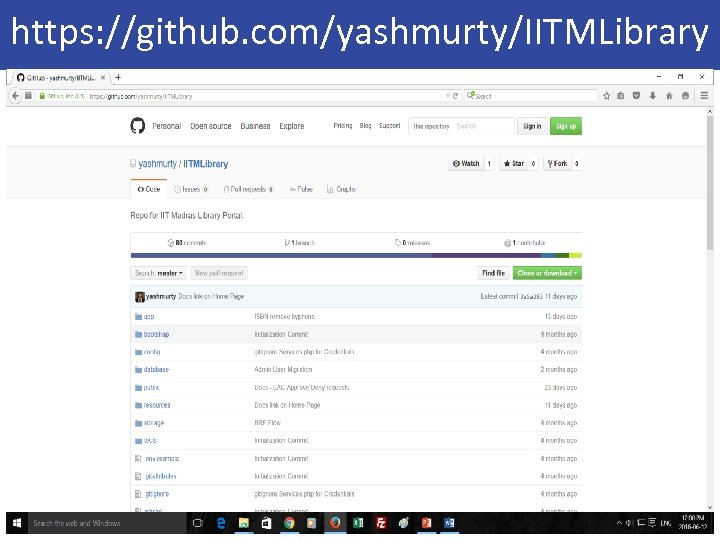Viewport: 720px width, 540px height.
Task: Open the Pull requests tab
Action: coord(248,189)
